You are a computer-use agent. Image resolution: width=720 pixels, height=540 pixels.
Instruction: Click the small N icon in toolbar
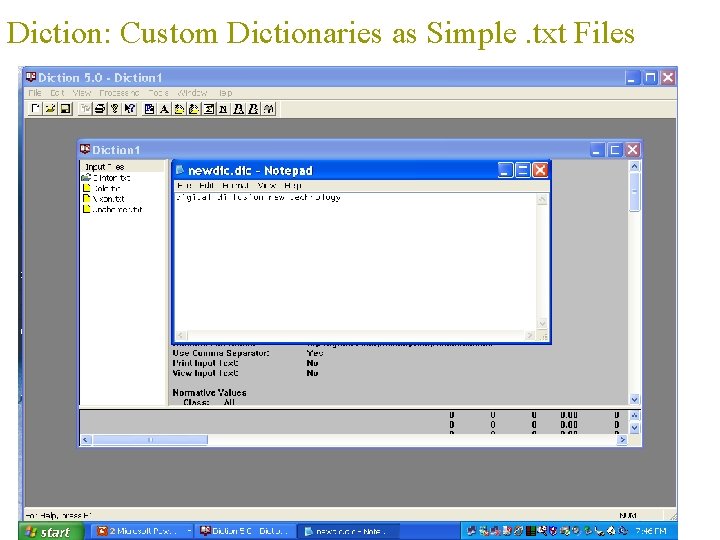[224, 109]
